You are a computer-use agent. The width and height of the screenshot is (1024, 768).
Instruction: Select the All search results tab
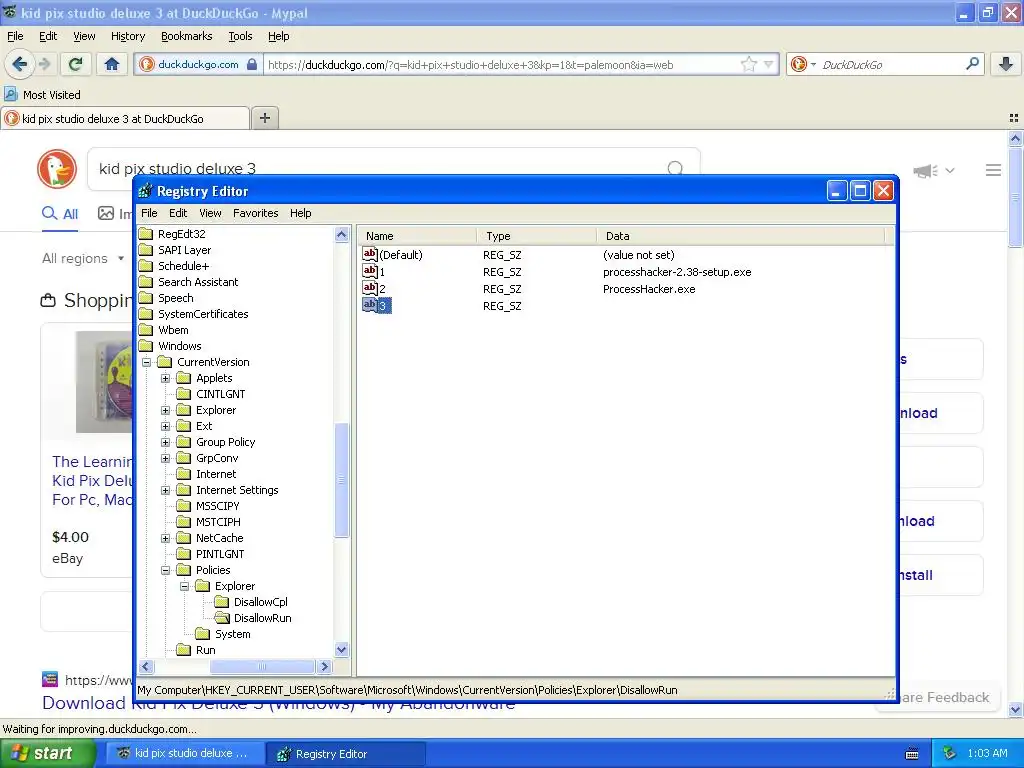click(60, 214)
